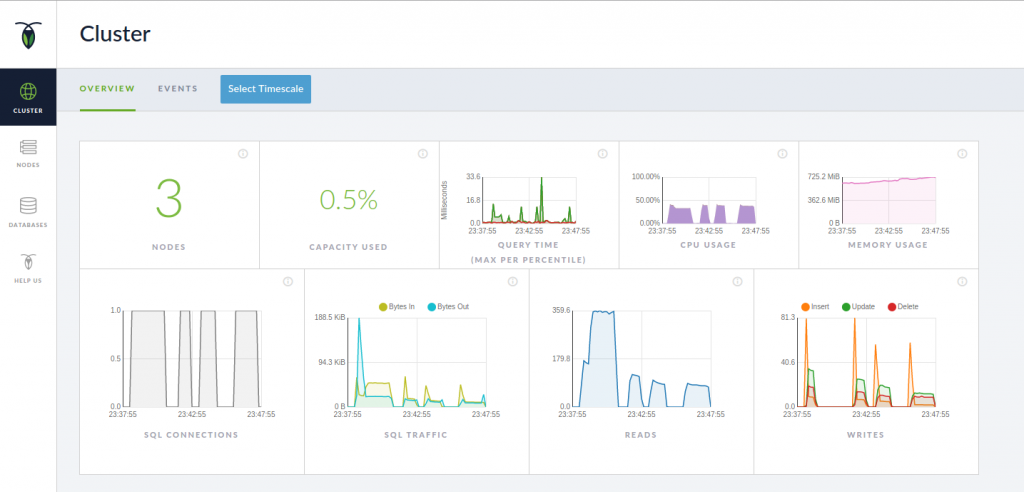
Task: Open the Nodes sidebar icon
Action: coord(28,146)
